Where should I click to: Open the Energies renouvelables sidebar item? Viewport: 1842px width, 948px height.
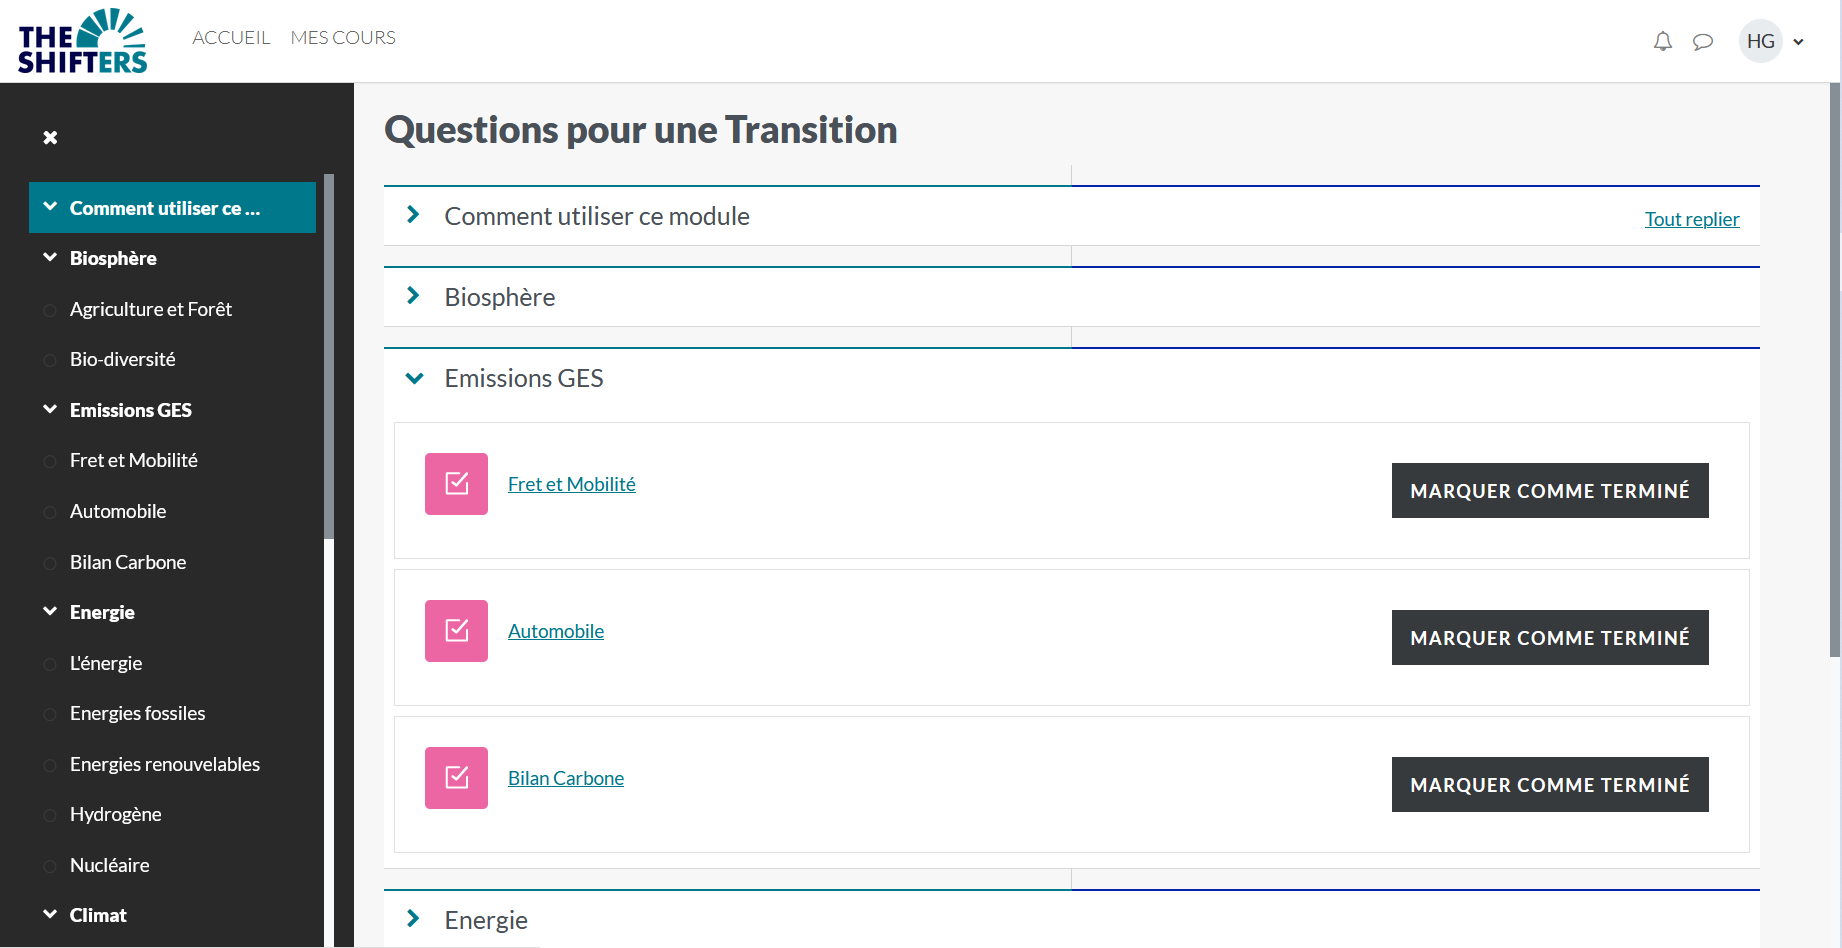[165, 764]
